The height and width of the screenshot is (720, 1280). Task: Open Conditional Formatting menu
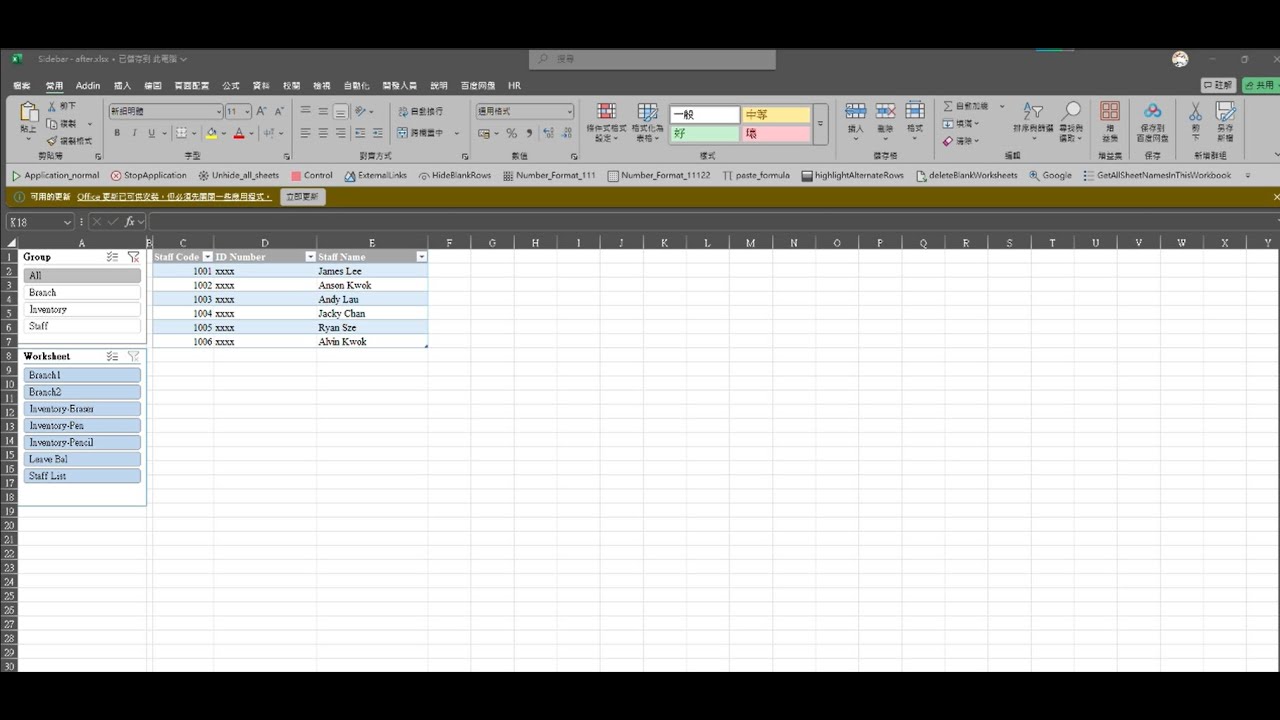coord(606,122)
